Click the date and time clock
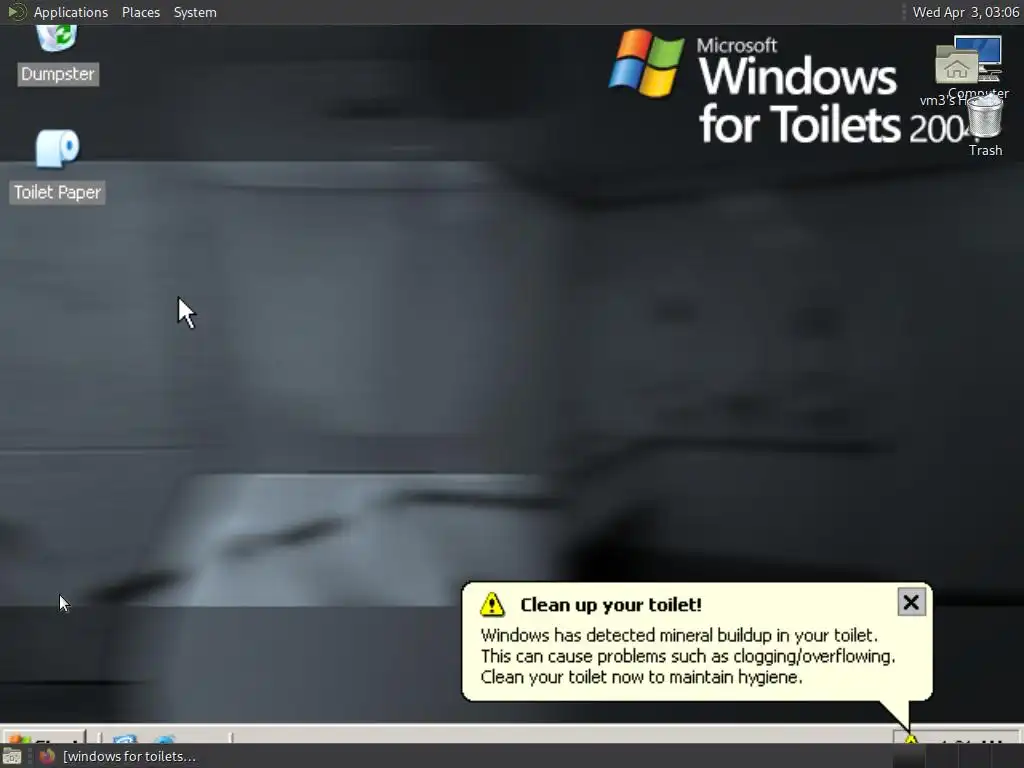Image resolution: width=1024 pixels, height=768 pixels. 965,12
